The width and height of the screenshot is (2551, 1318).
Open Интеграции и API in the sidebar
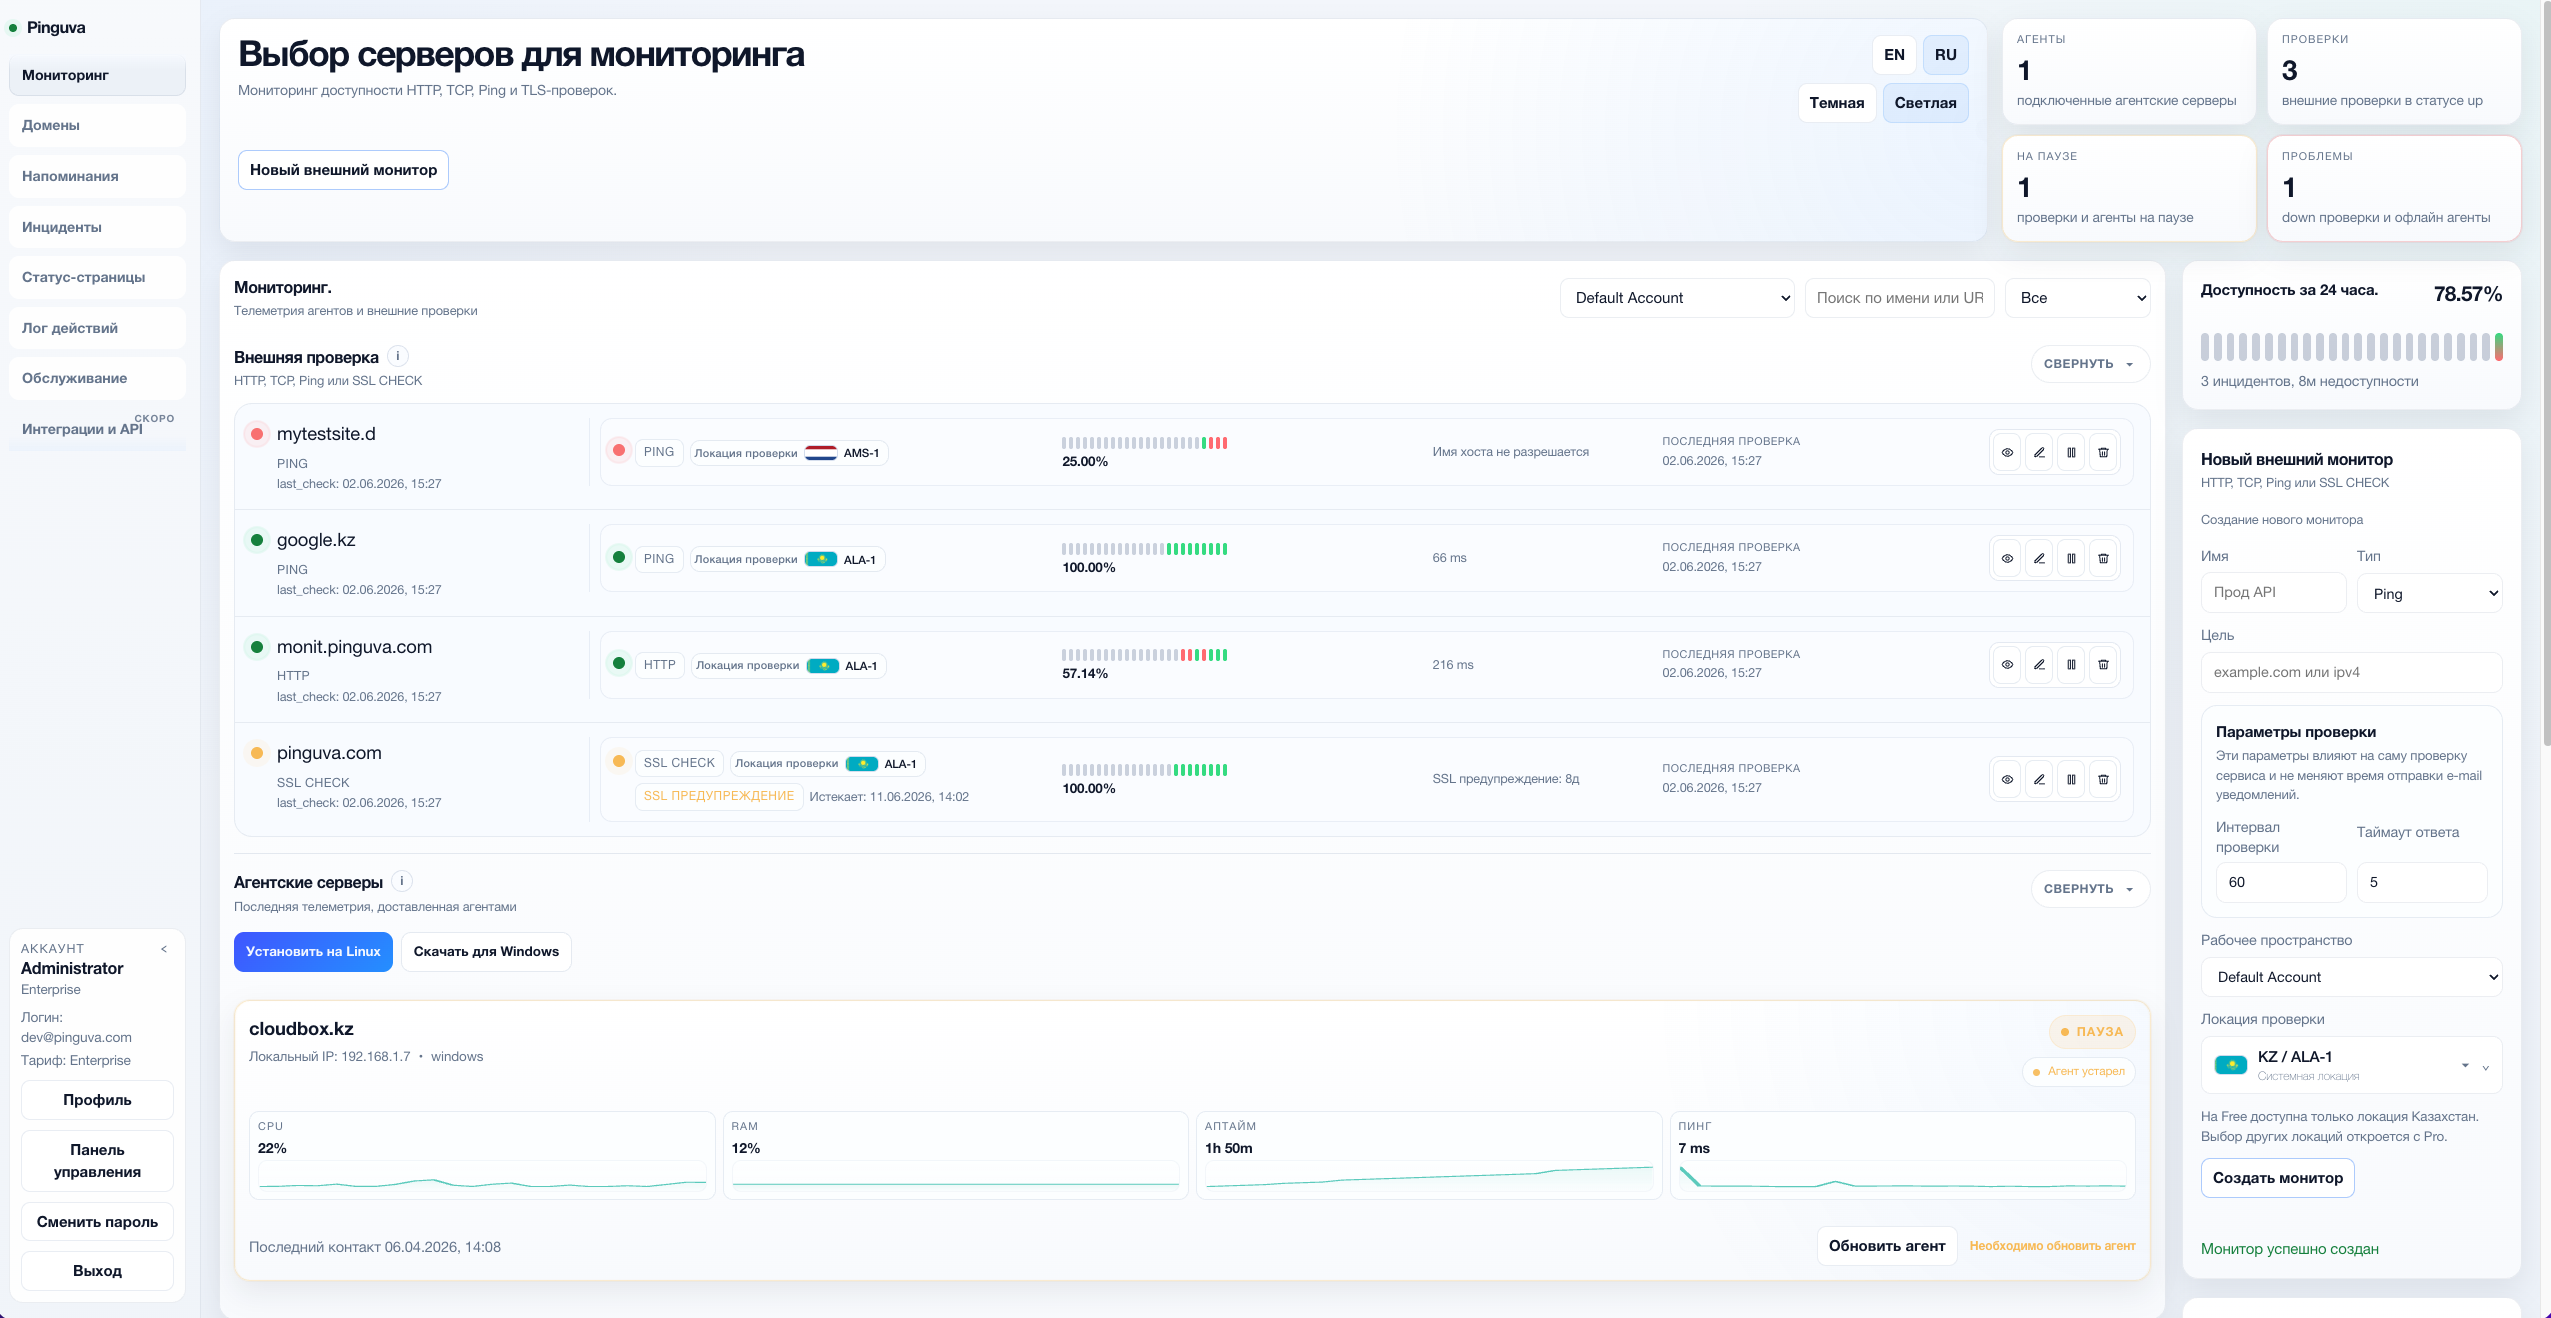pos(97,429)
